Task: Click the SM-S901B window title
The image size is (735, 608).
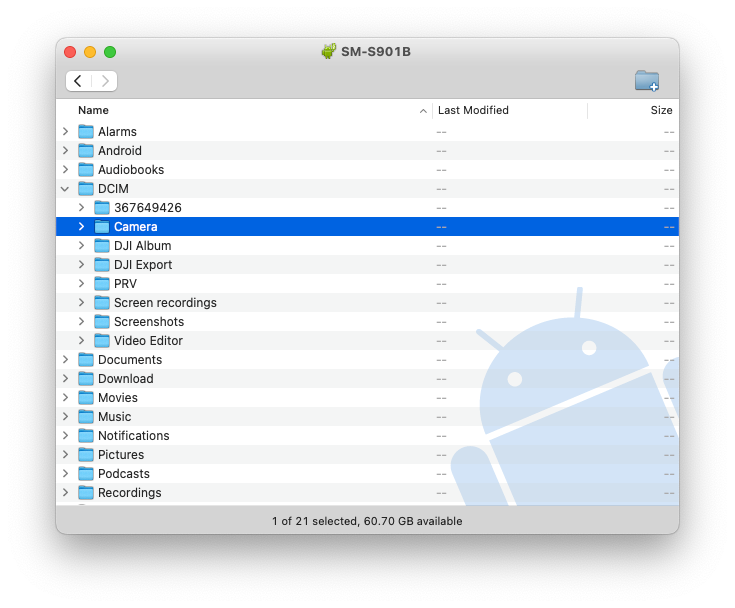Action: [375, 52]
